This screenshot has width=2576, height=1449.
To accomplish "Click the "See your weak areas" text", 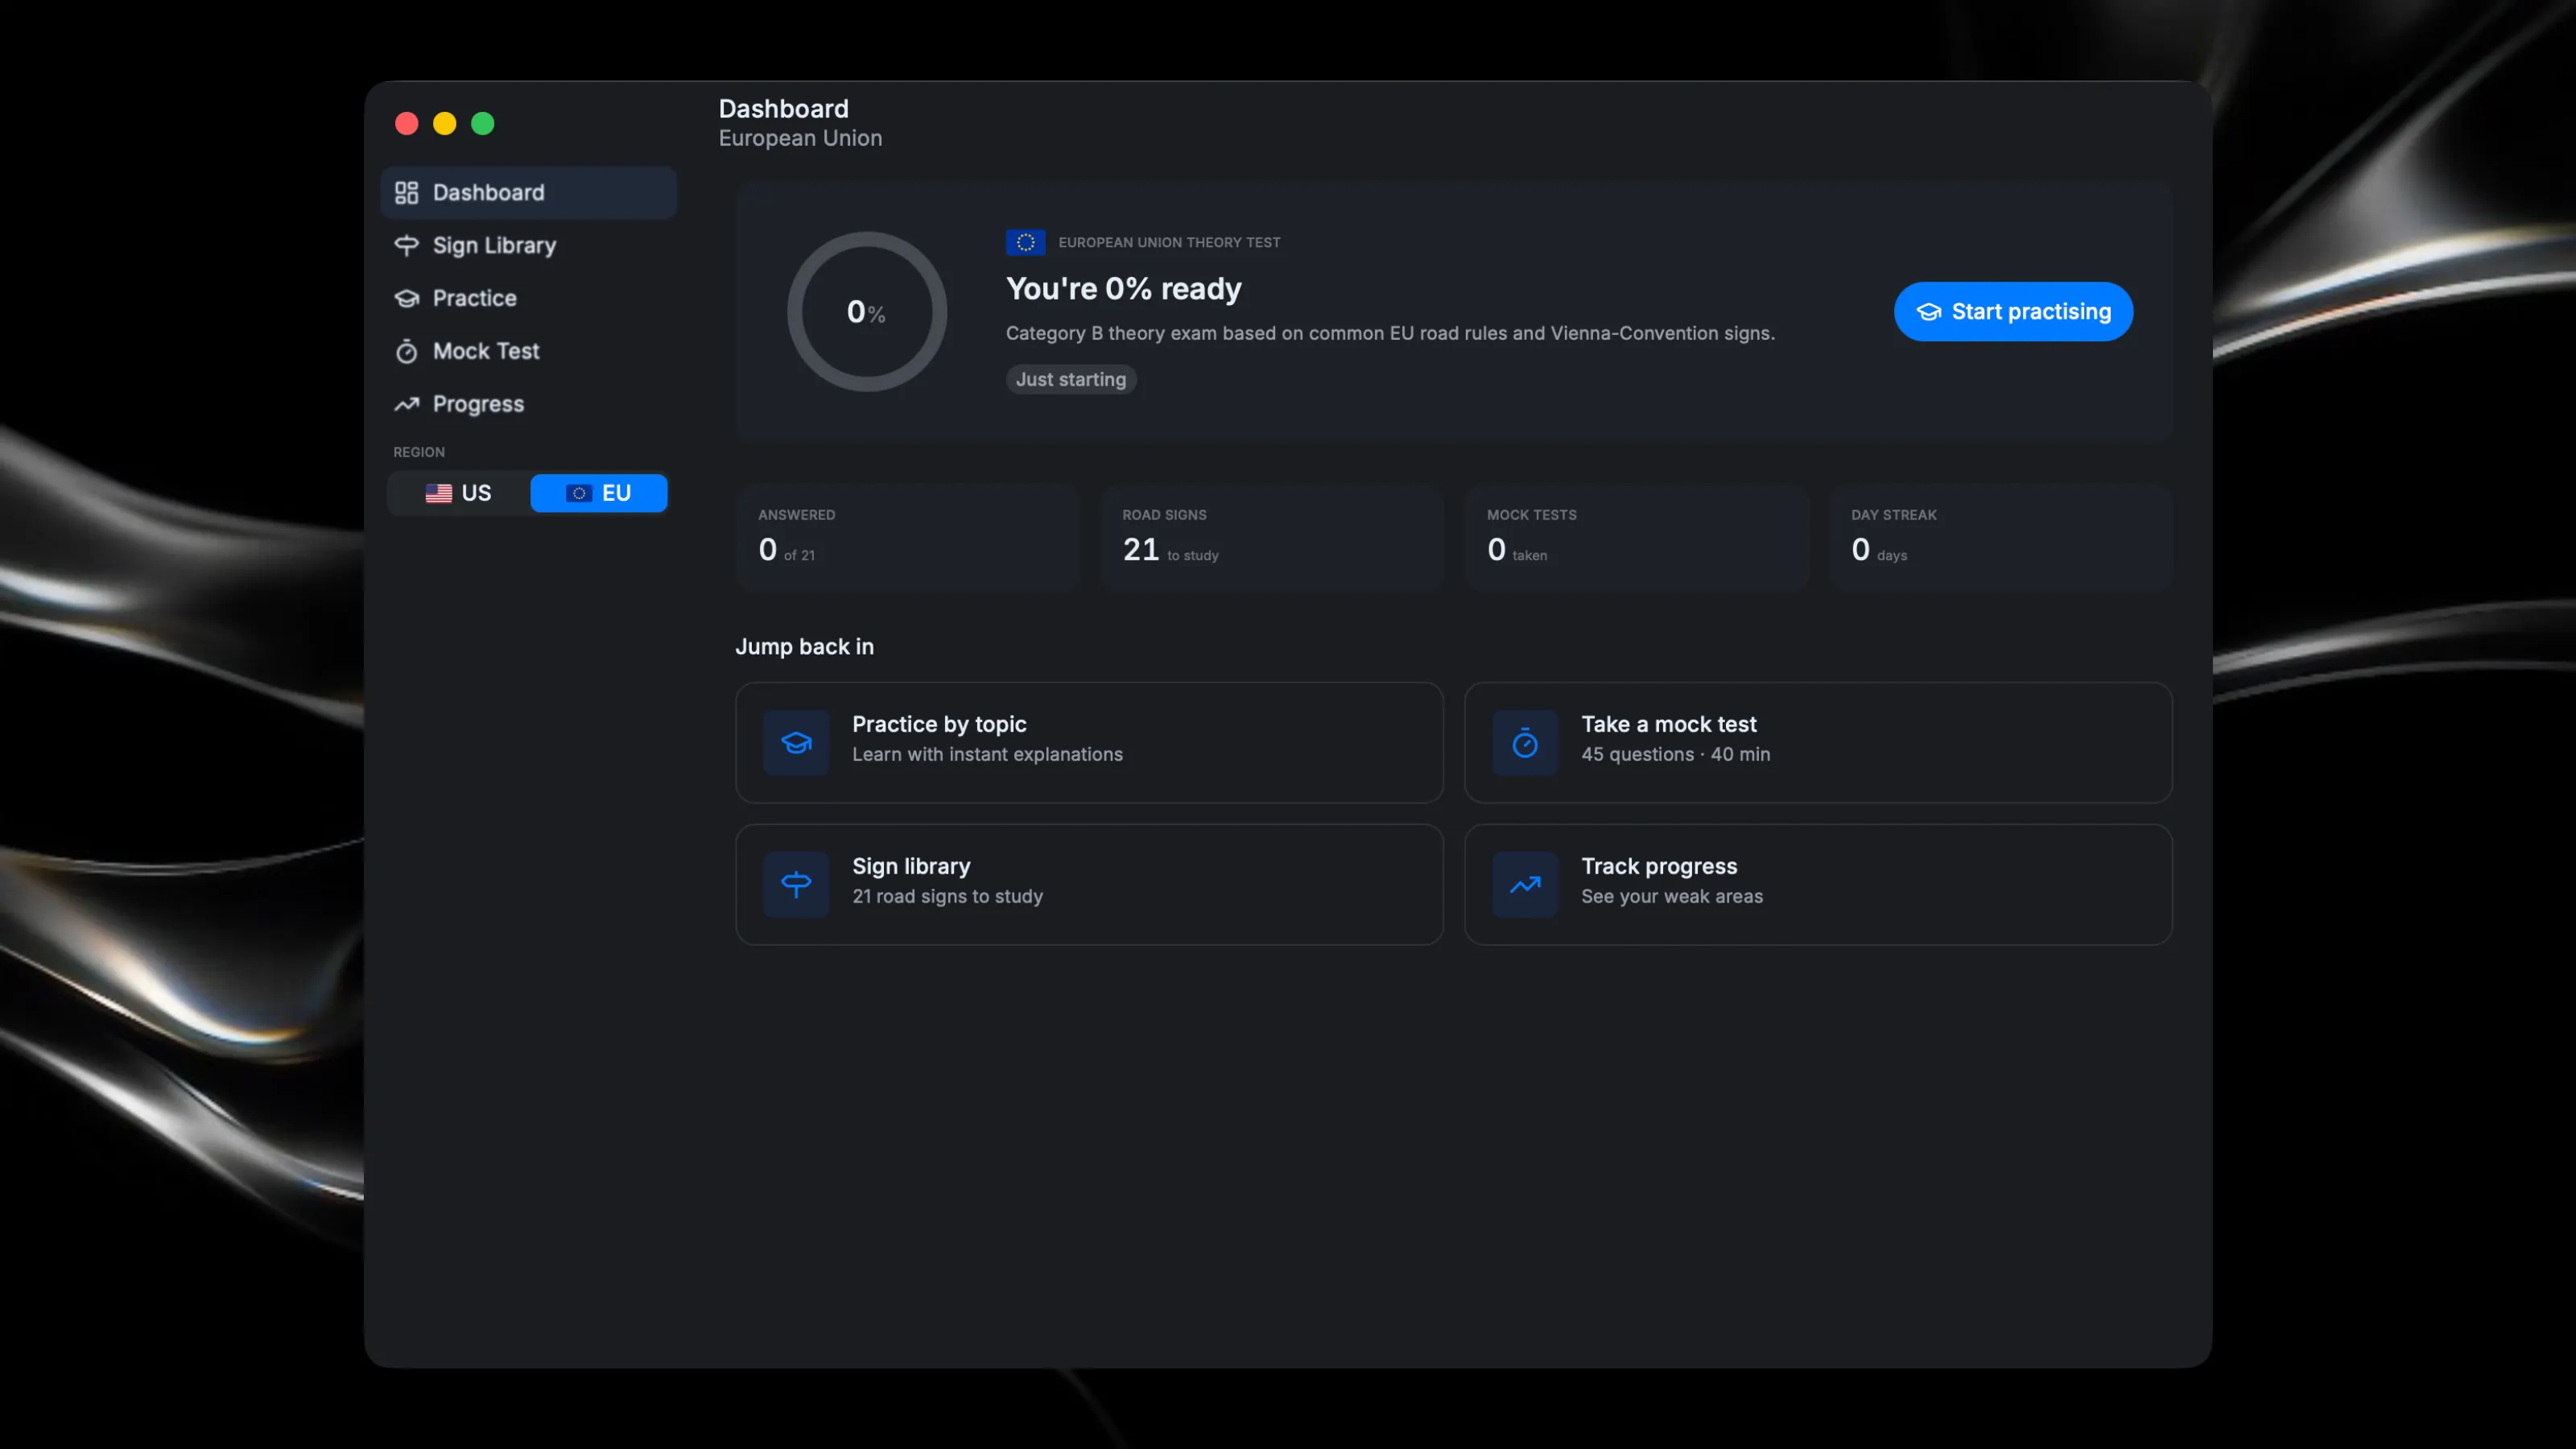I will (x=1672, y=896).
